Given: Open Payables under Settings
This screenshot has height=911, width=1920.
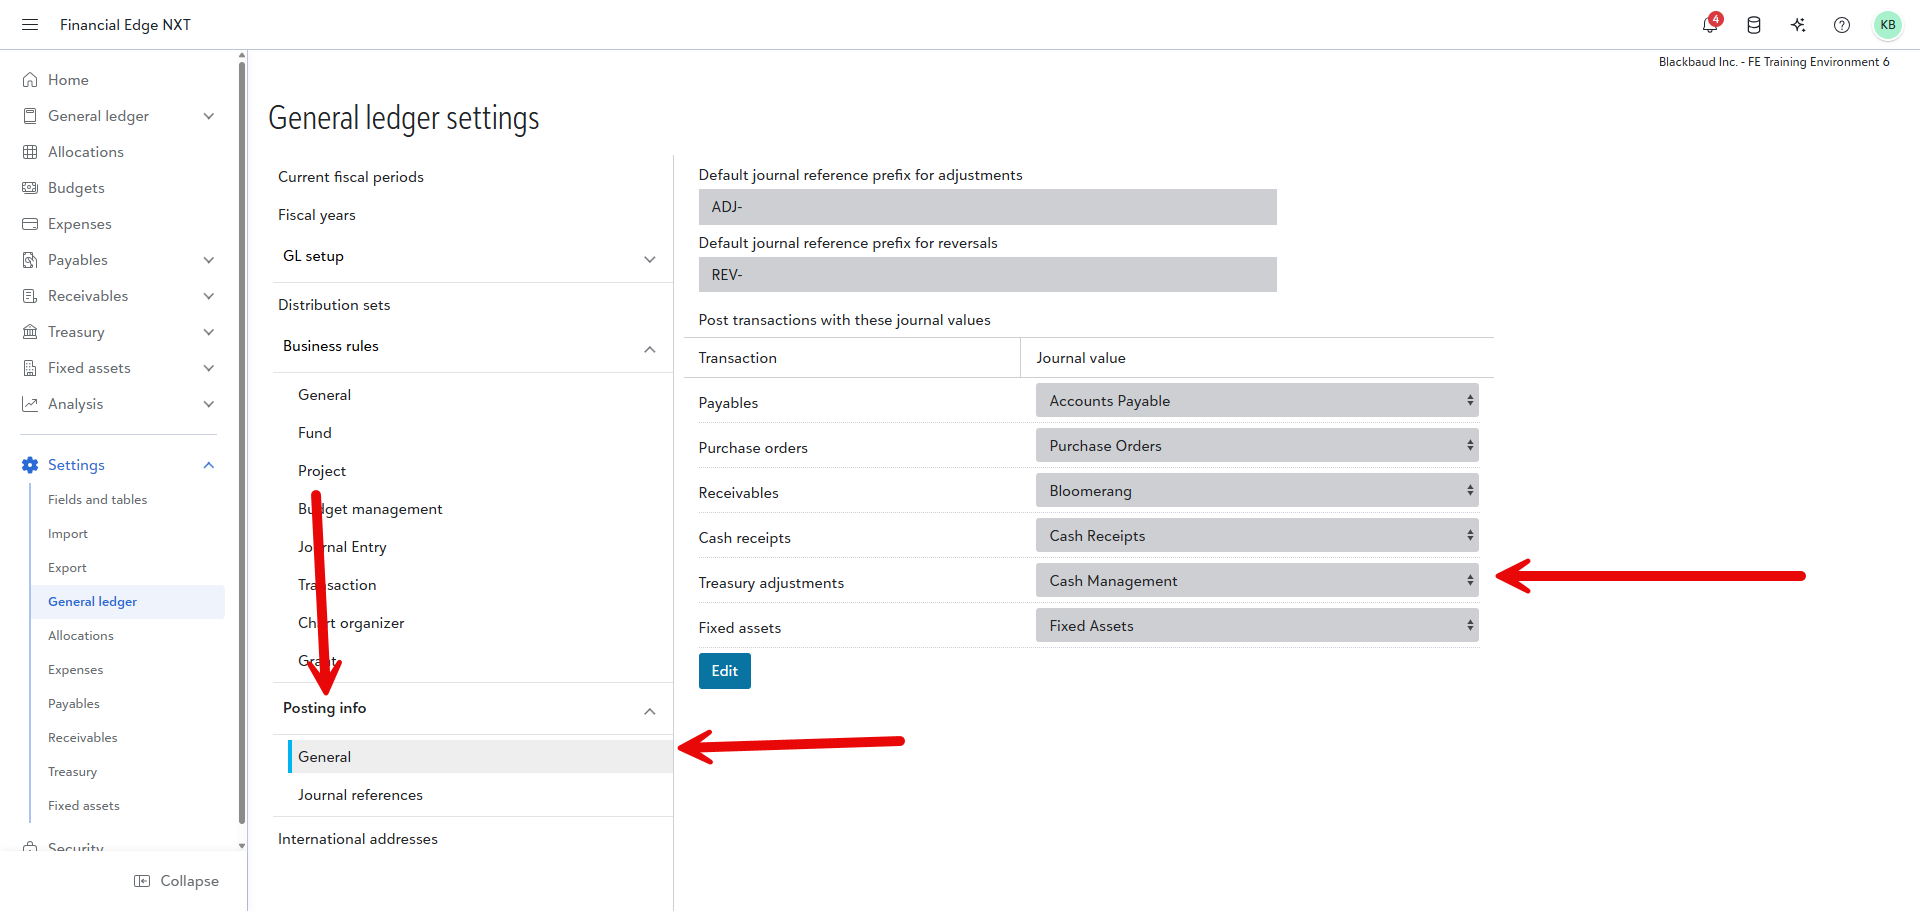Looking at the screenshot, I should [74, 704].
